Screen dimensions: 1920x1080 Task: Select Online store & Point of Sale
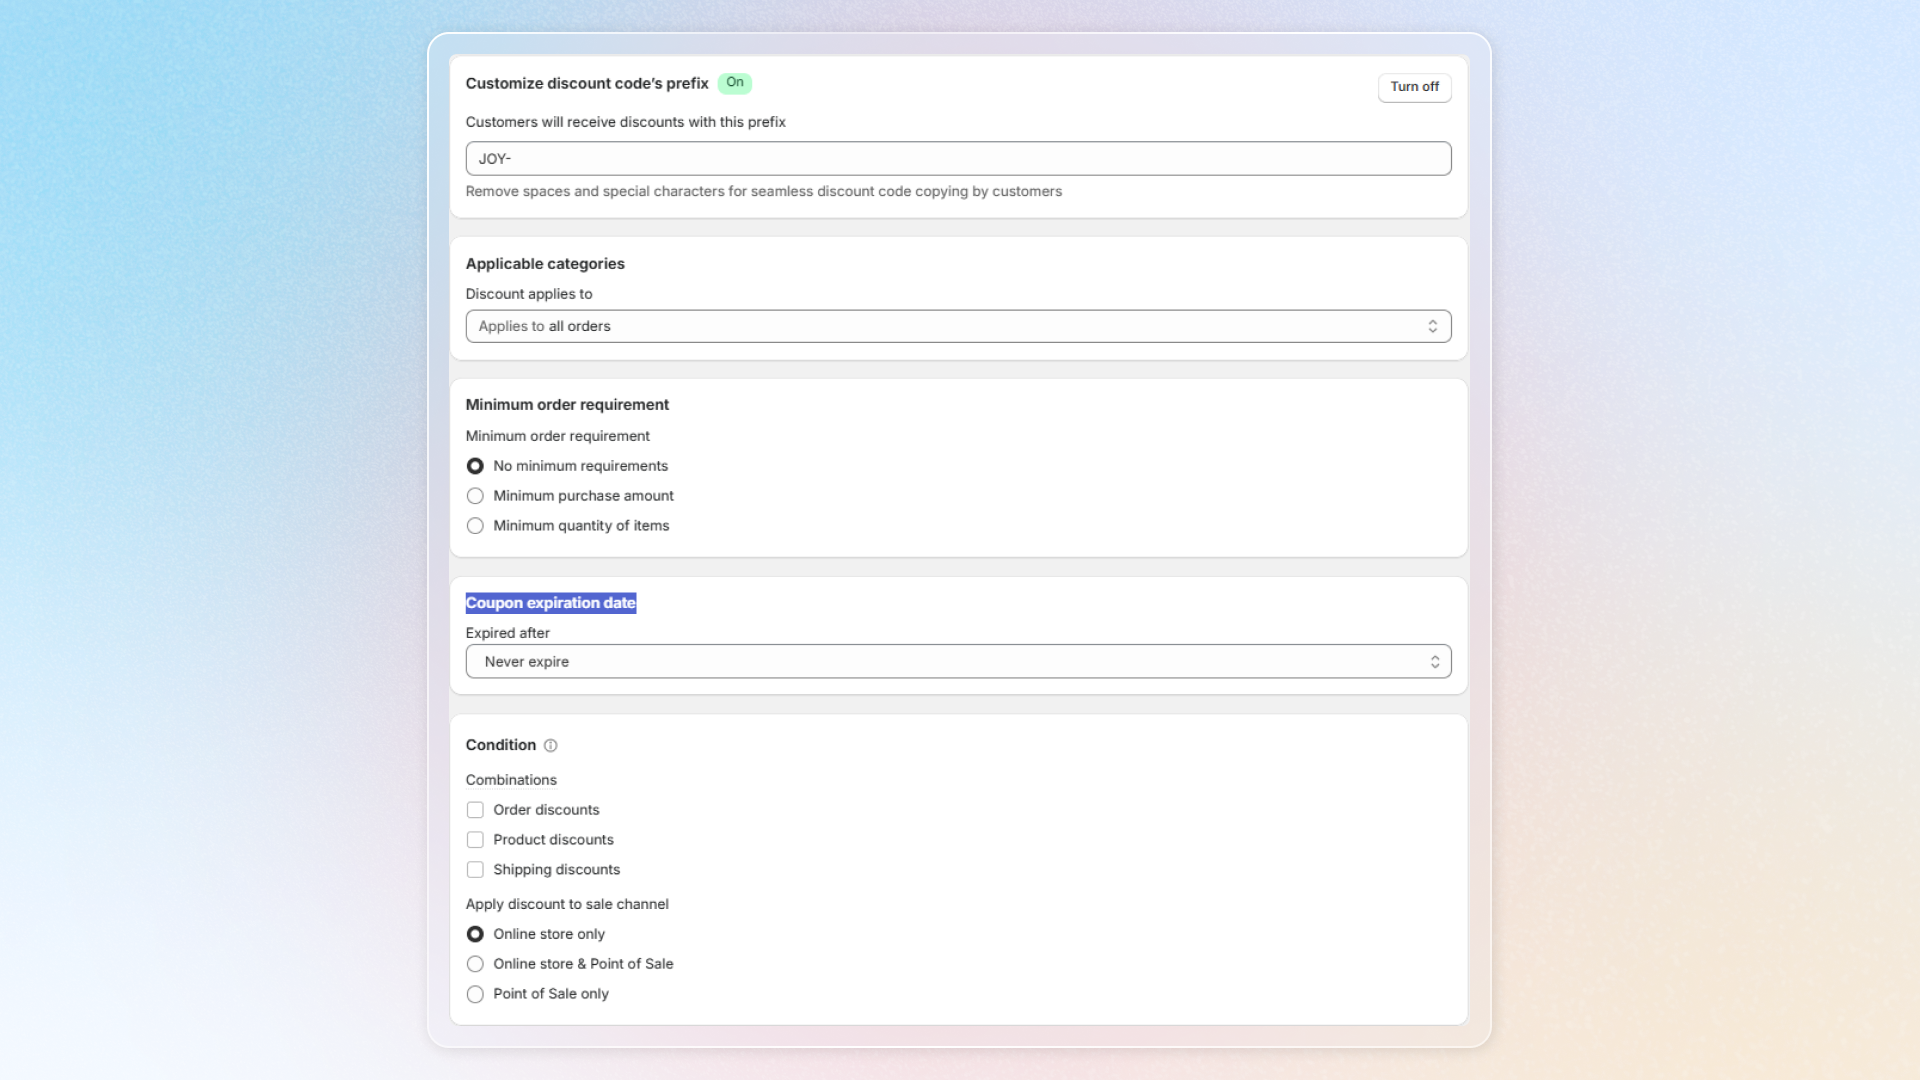(476, 965)
